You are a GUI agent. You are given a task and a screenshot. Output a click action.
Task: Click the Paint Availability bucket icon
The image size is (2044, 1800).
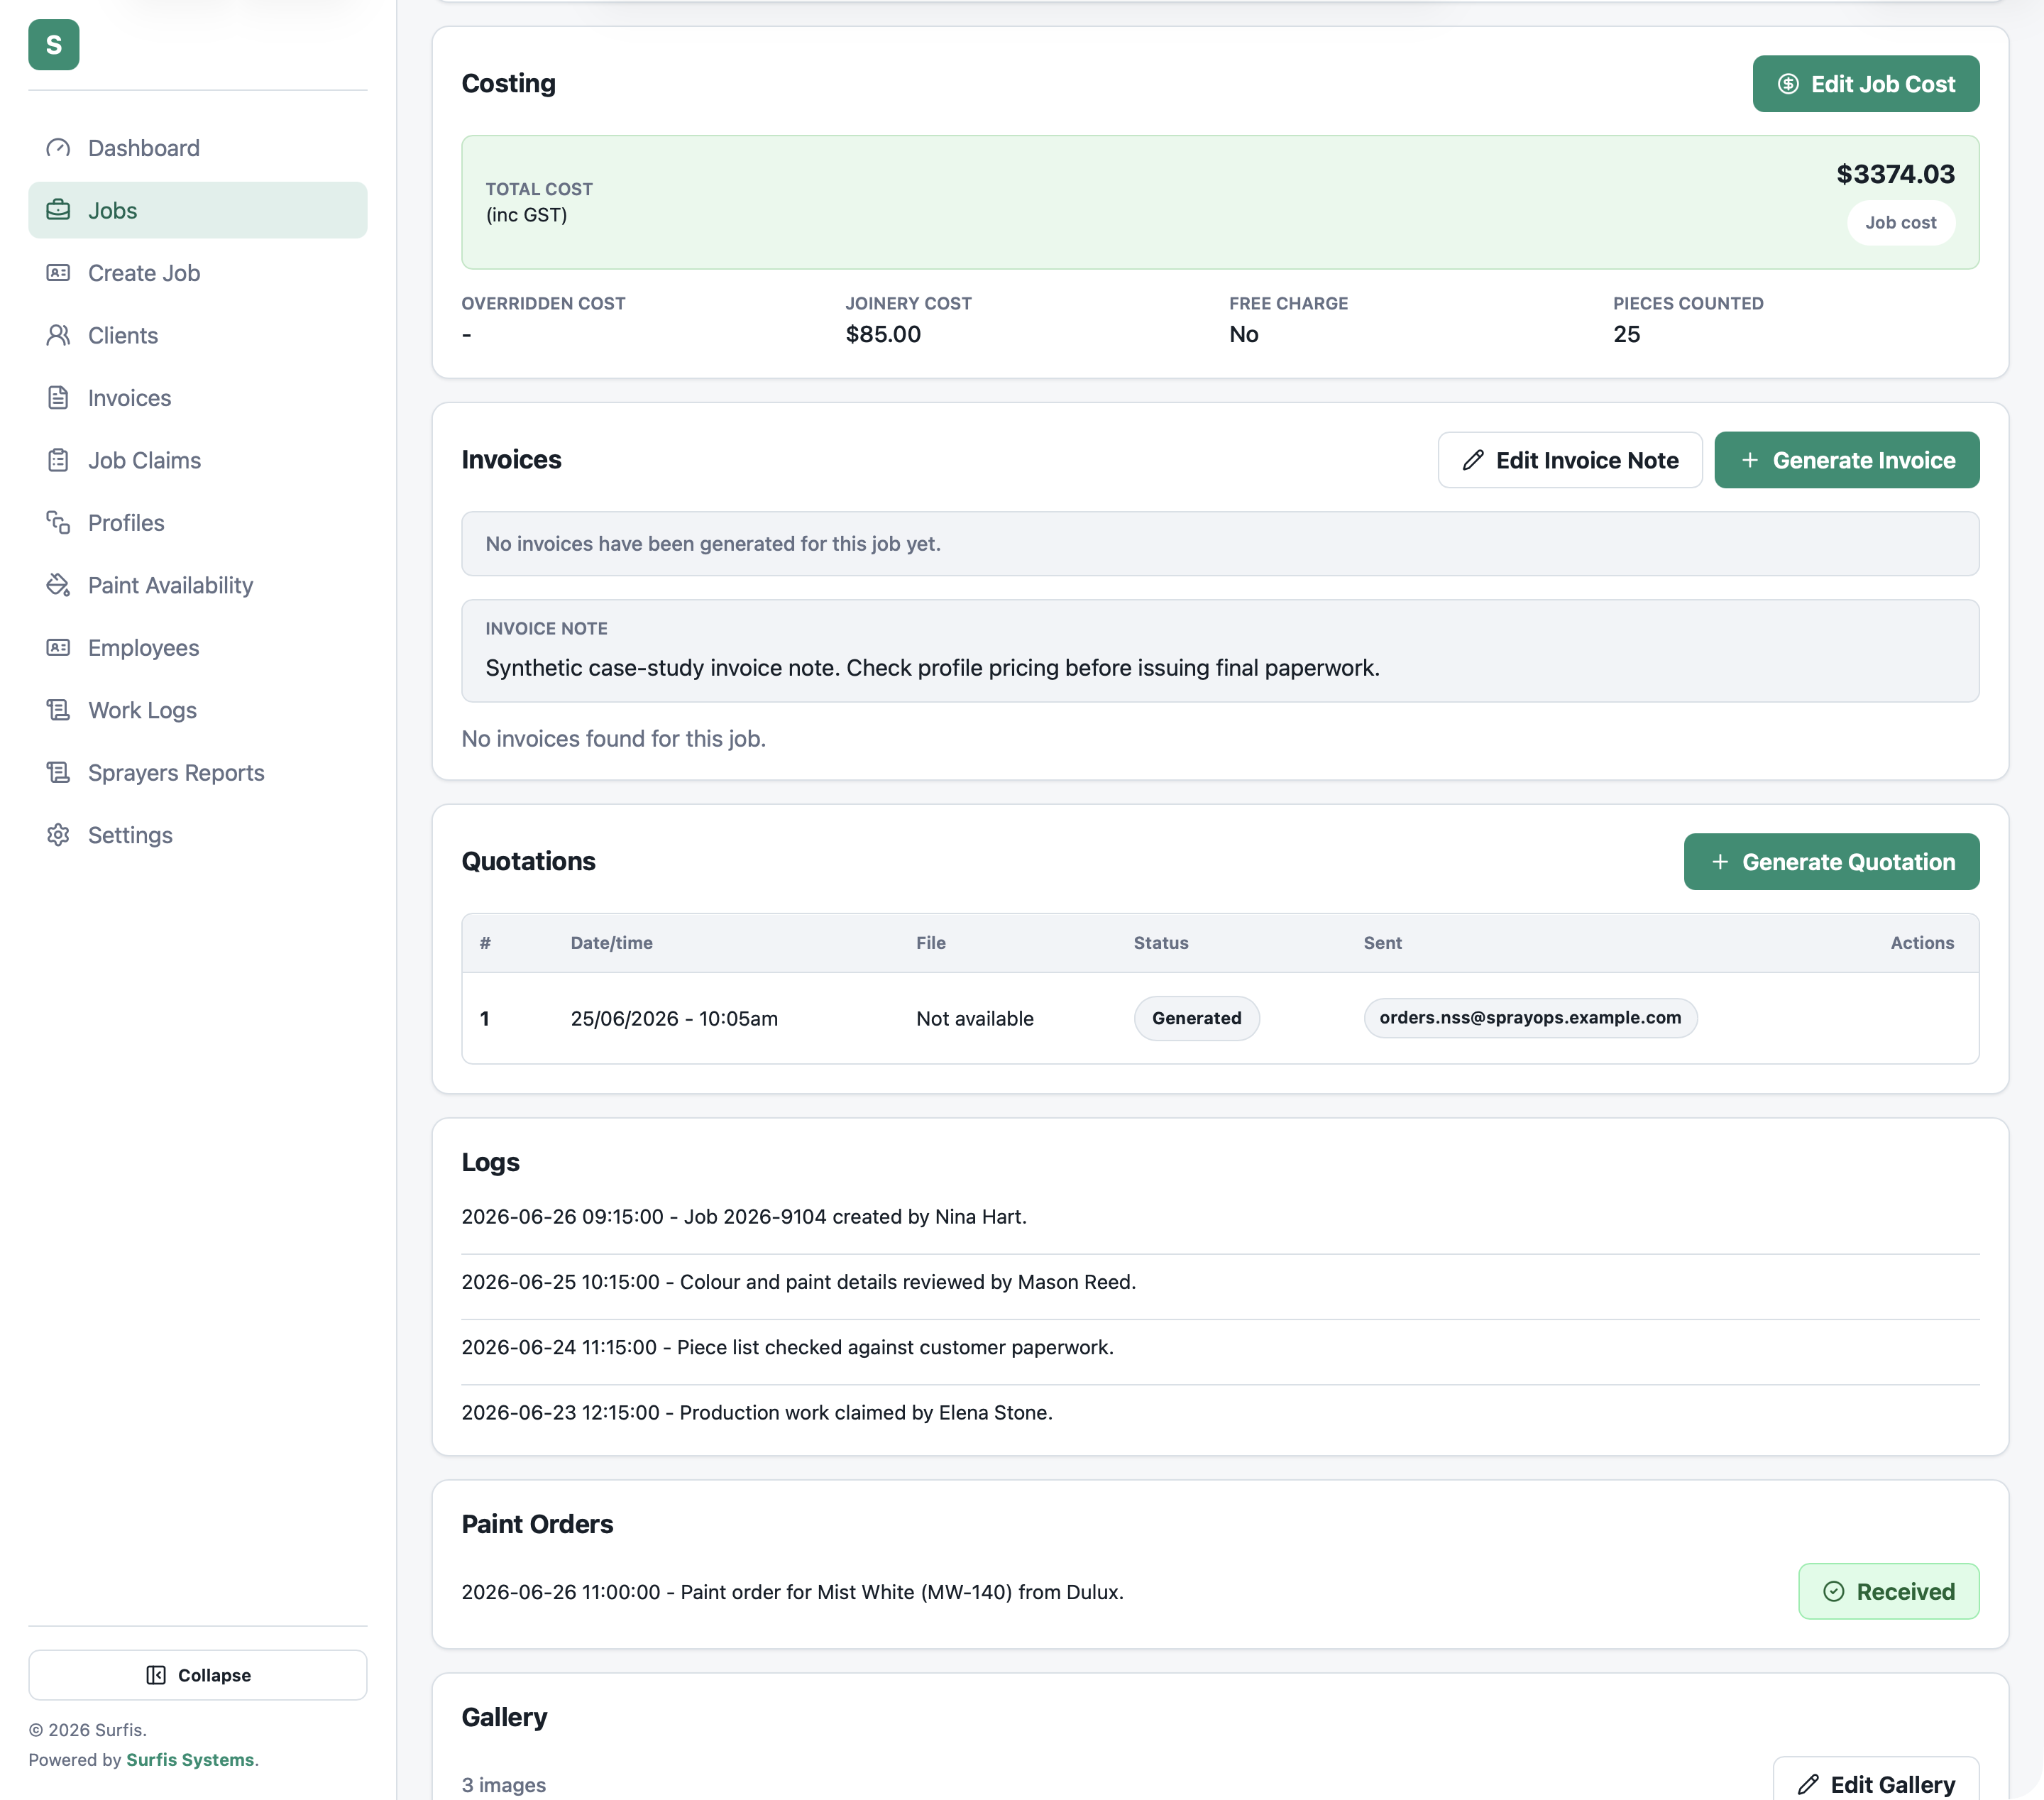pyautogui.click(x=58, y=585)
